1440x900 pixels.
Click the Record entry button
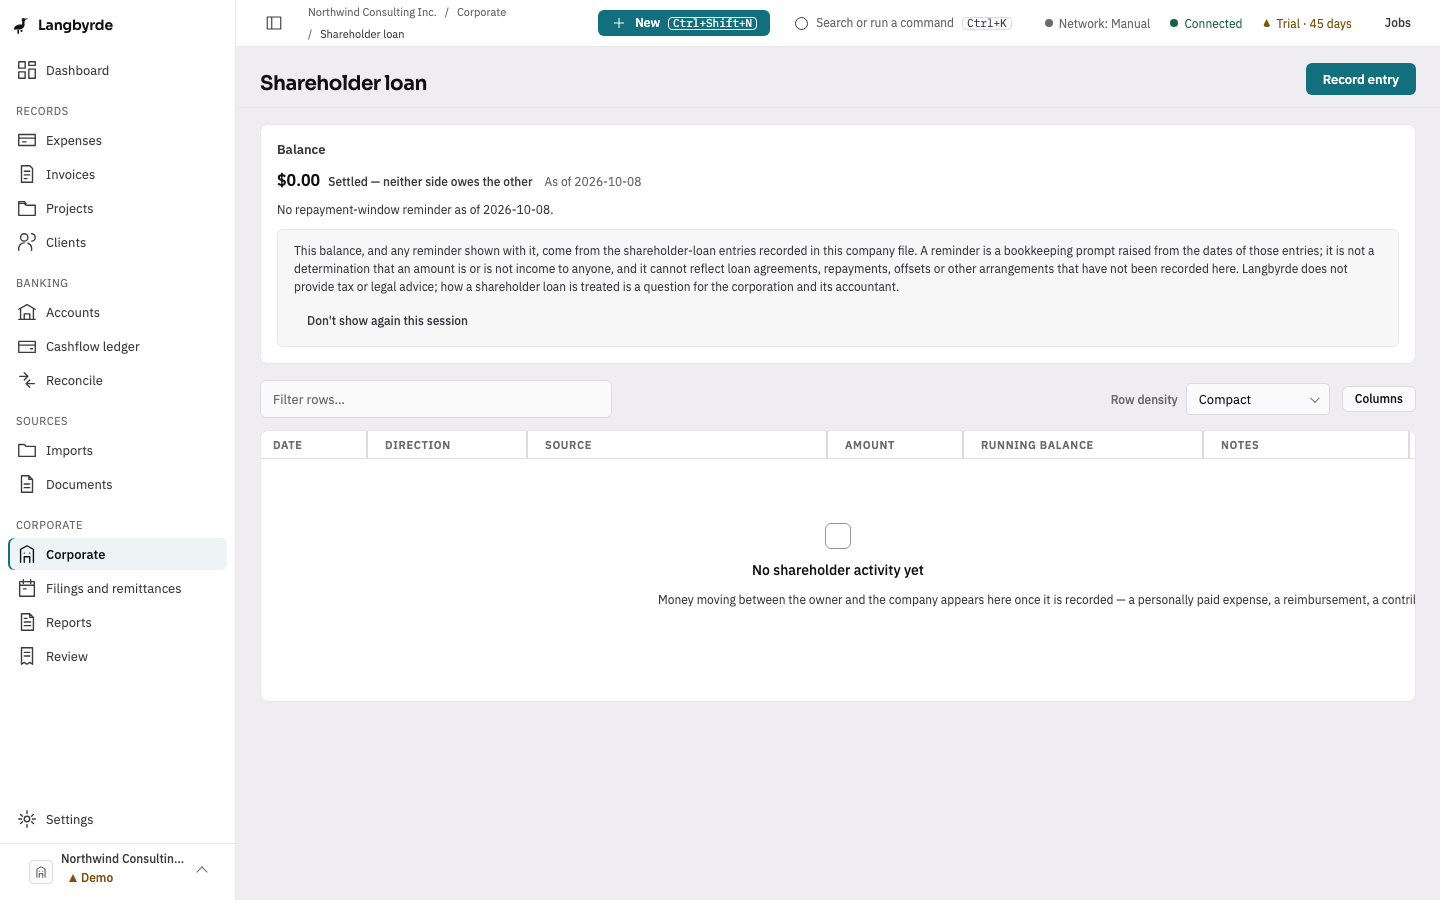click(x=1360, y=79)
